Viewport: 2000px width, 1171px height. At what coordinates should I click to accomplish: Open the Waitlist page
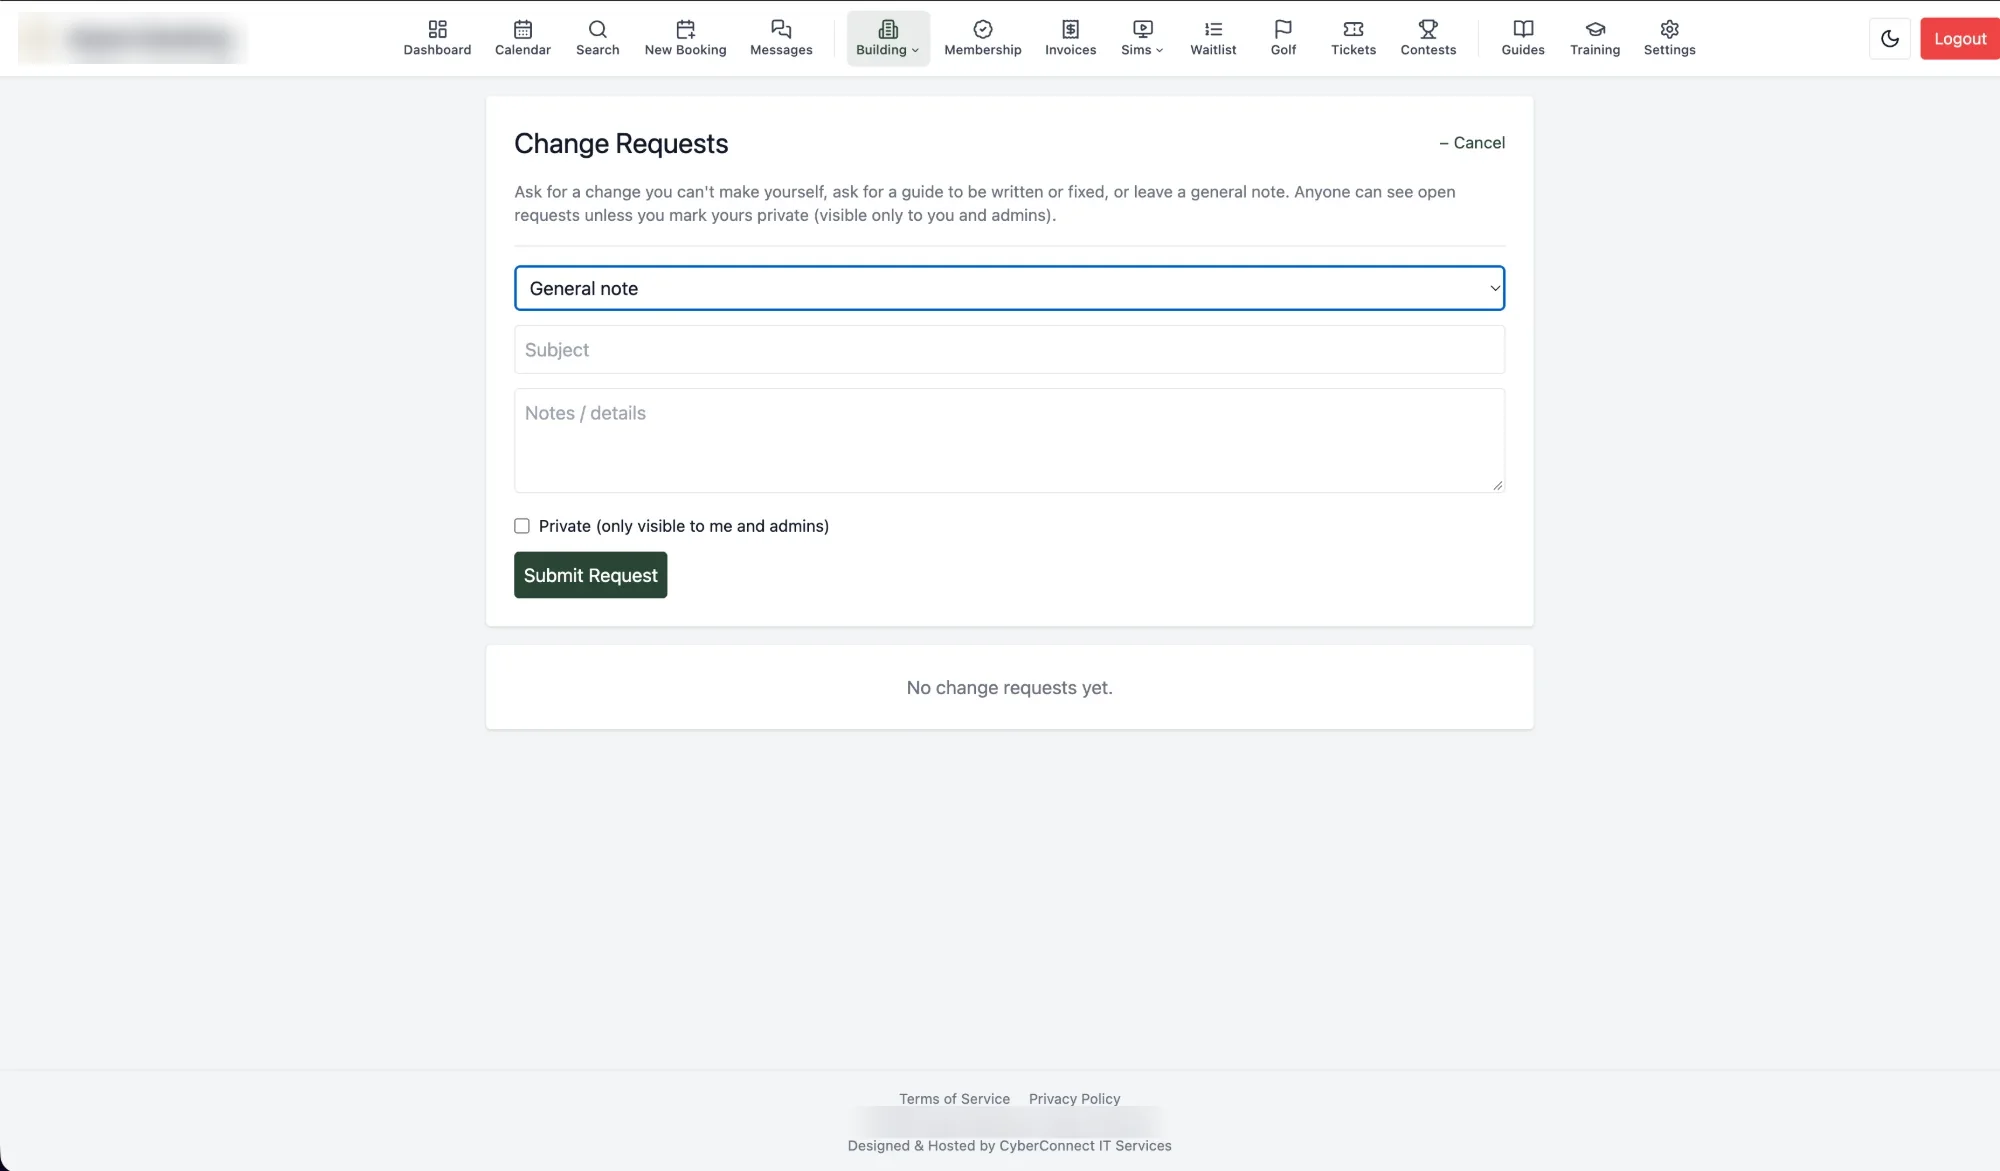click(1213, 38)
